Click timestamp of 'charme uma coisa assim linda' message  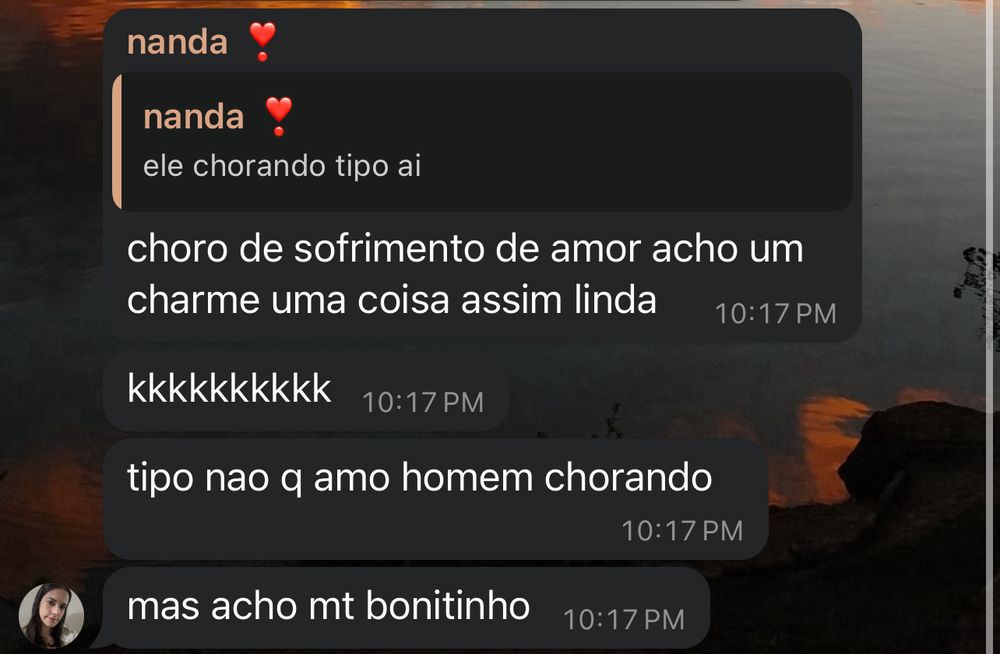point(776,314)
